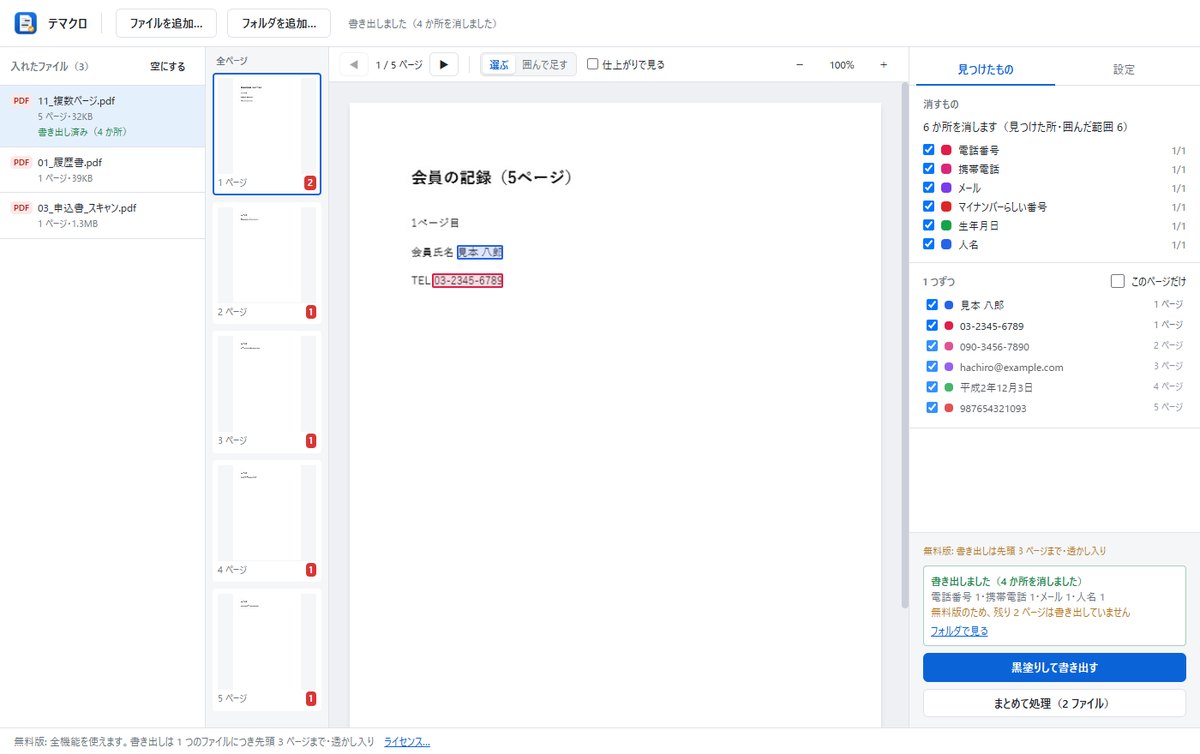Click blue color swatch for 人名

tap(946, 244)
